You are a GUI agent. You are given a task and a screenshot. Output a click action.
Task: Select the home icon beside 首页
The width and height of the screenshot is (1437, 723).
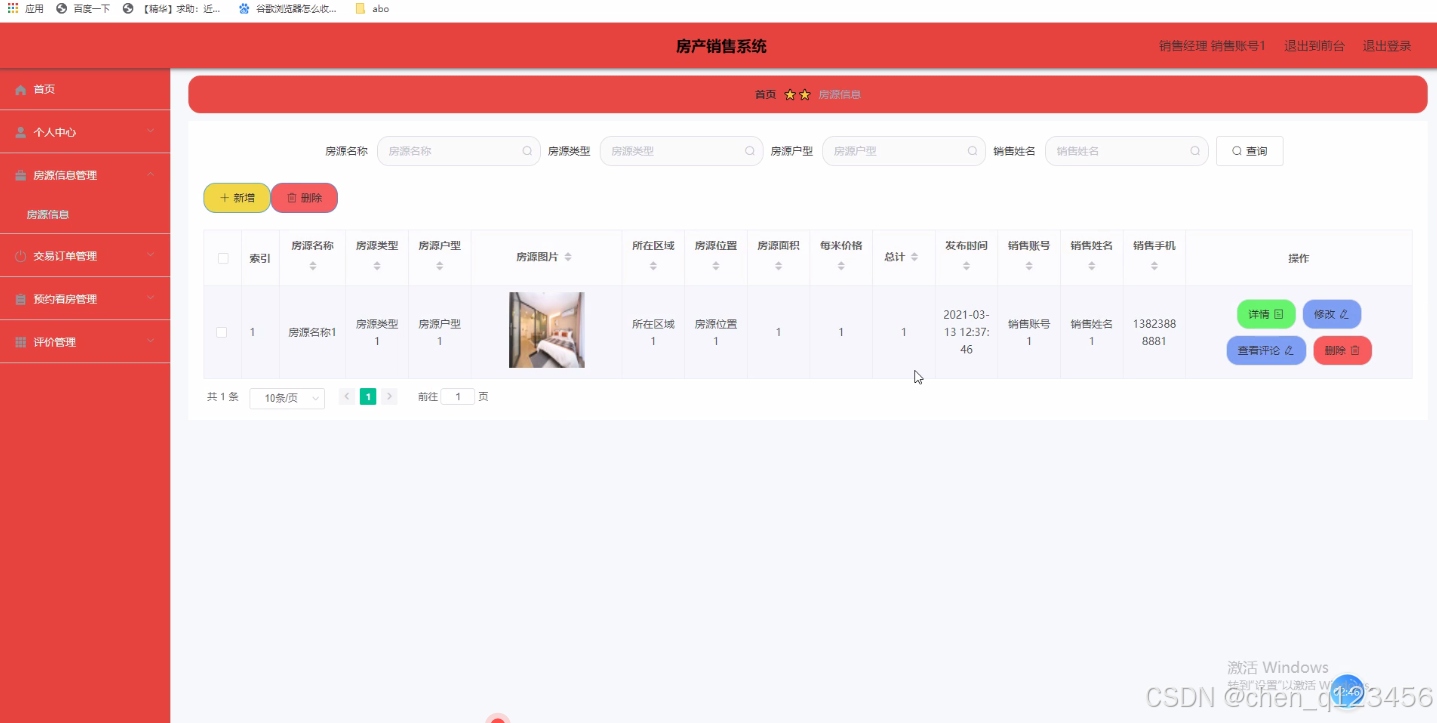(22, 89)
